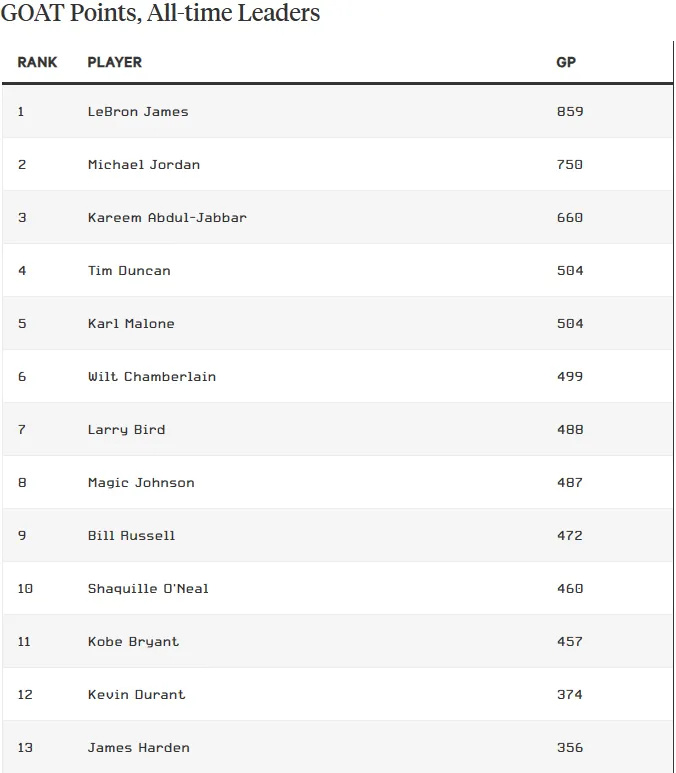Click Kobe Bryant player name
Image resolution: width=676 pixels, height=773 pixels.
[133, 641]
